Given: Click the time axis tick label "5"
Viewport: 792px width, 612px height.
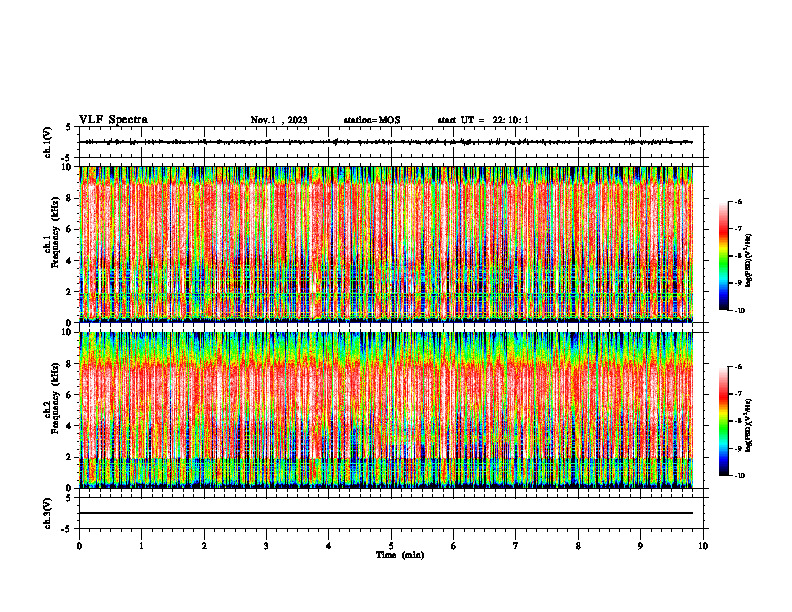Looking at the screenshot, I should 391,546.
